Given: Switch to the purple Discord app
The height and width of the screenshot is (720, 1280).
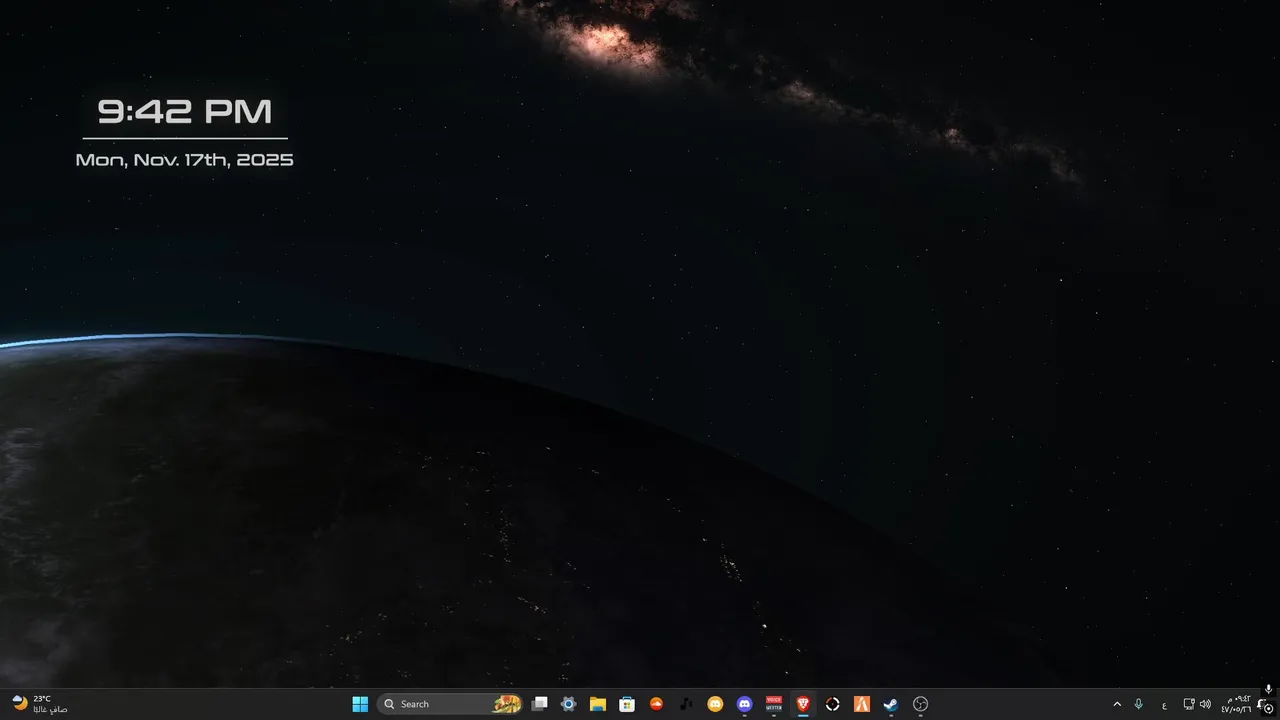Looking at the screenshot, I should 744,704.
